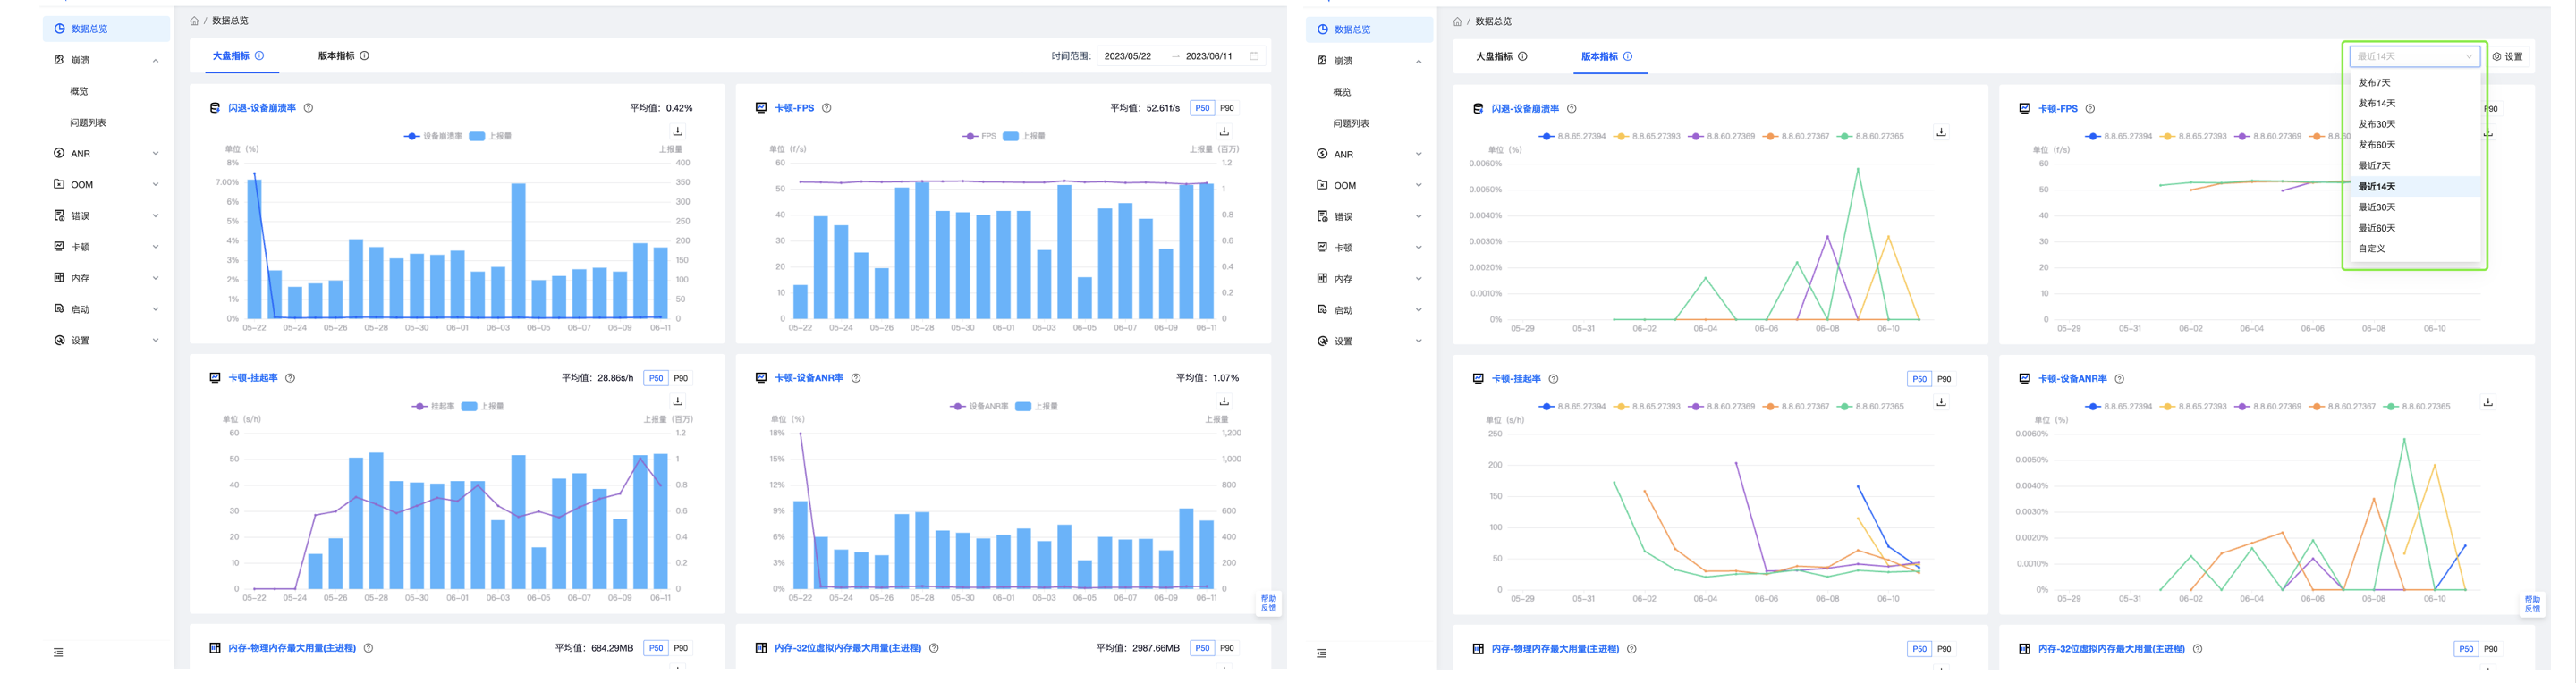Open the 卡顿-设备ANR率 title link in 版本指标 view
The height and width of the screenshot is (683, 2576).
click(2072, 379)
